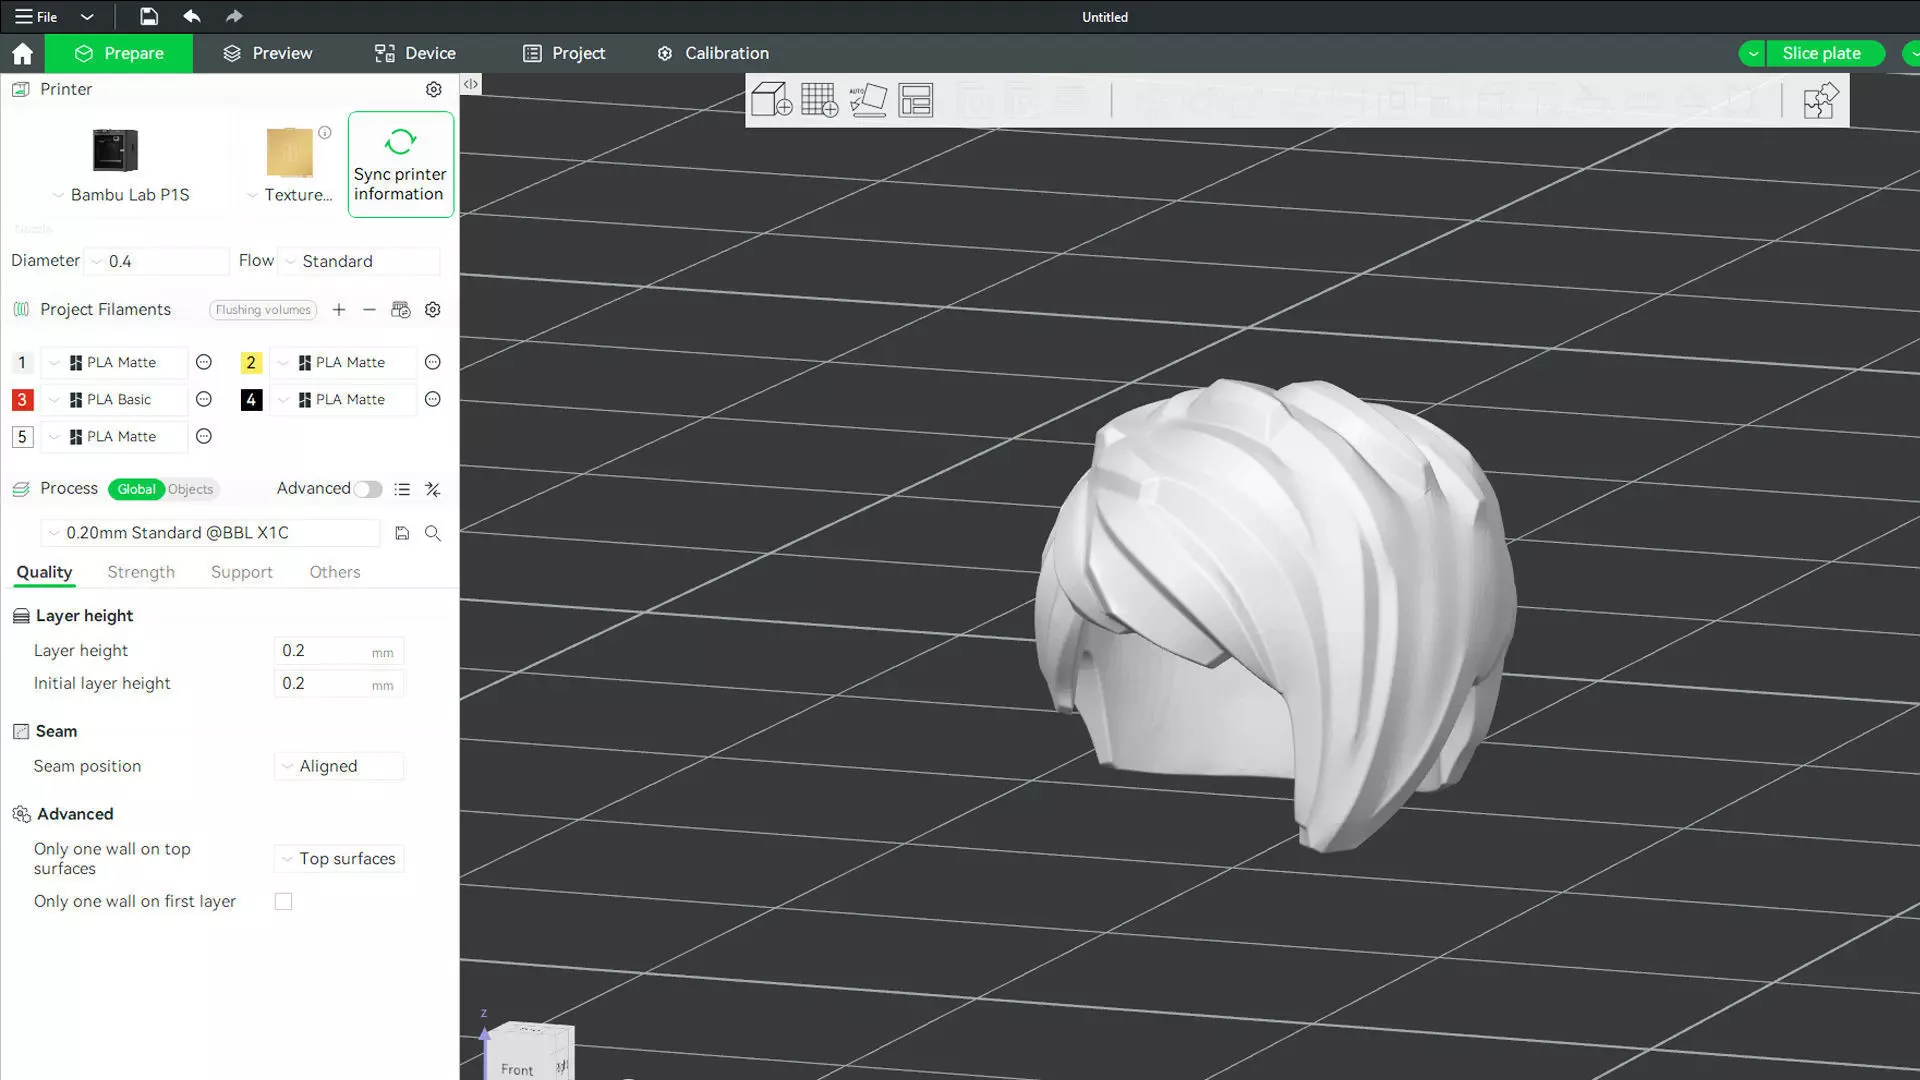The image size is (1920, 1080).
Task: Open the Textured plate type dropdown
Action: (290, 195)
